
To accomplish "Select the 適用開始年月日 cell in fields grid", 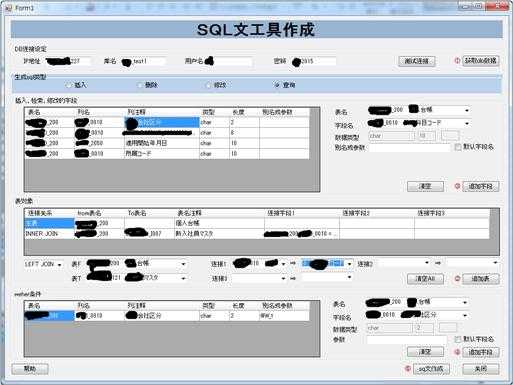I will (162, 143).
